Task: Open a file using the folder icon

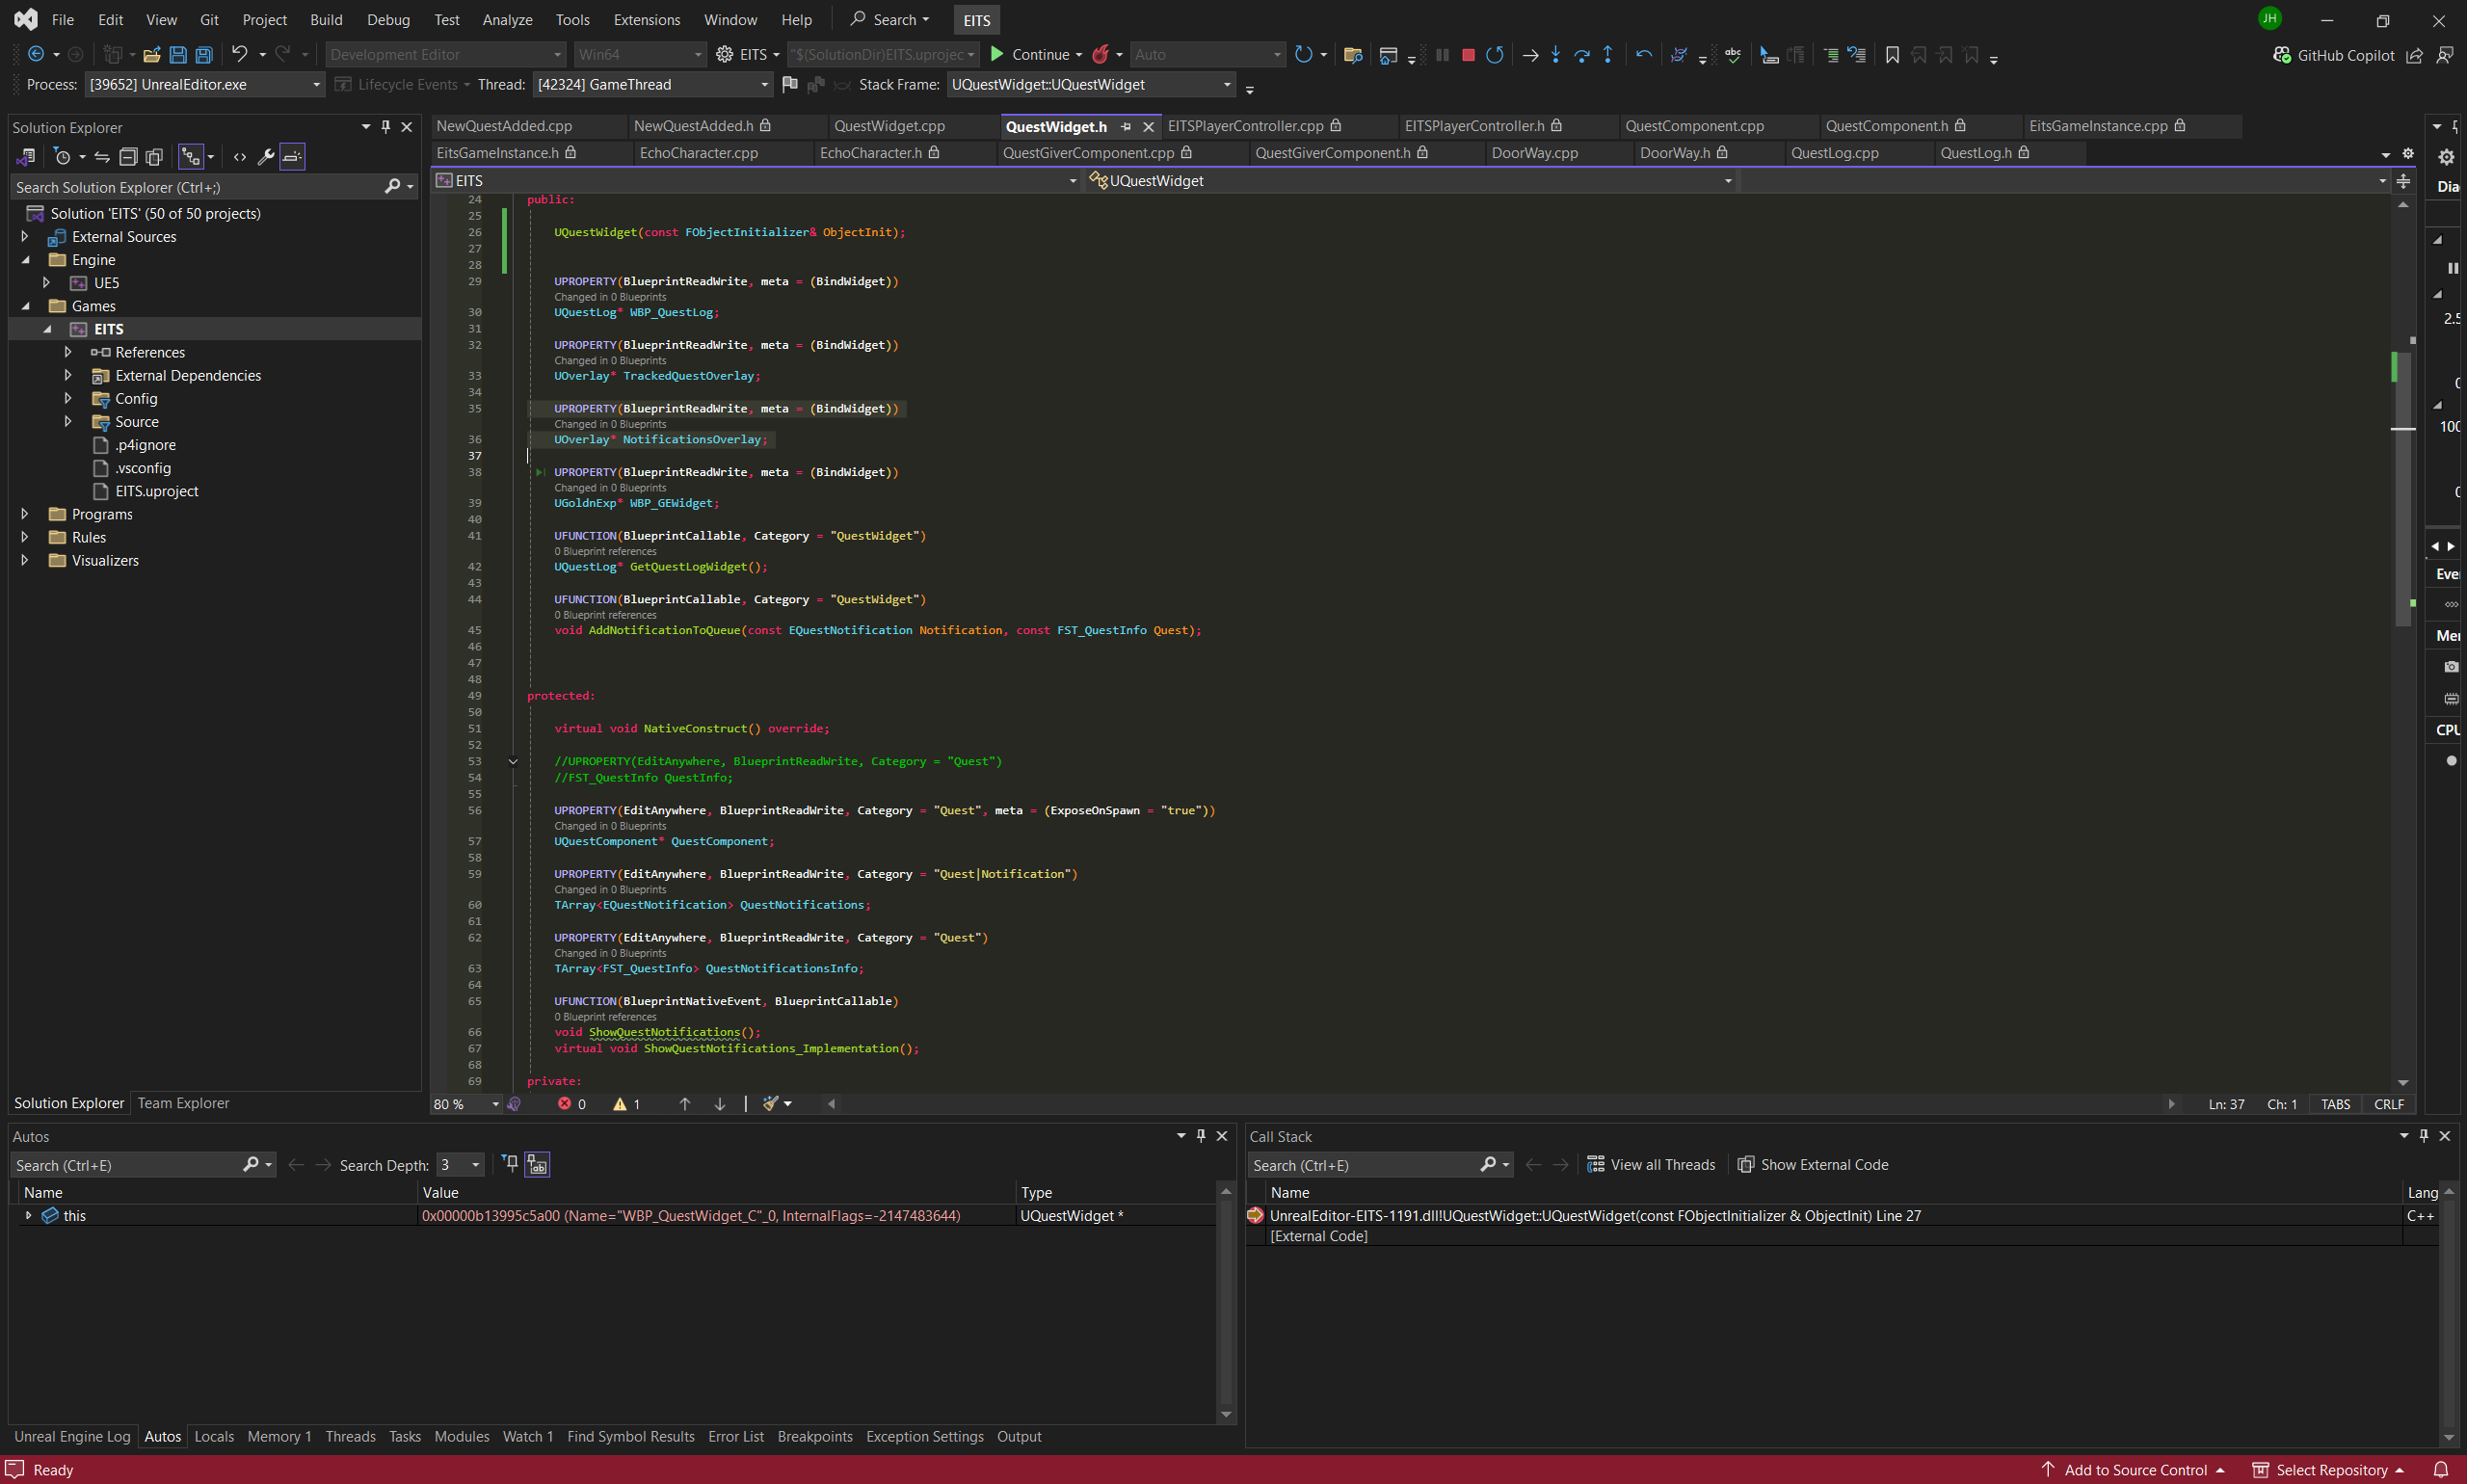Action: point(152,55)
